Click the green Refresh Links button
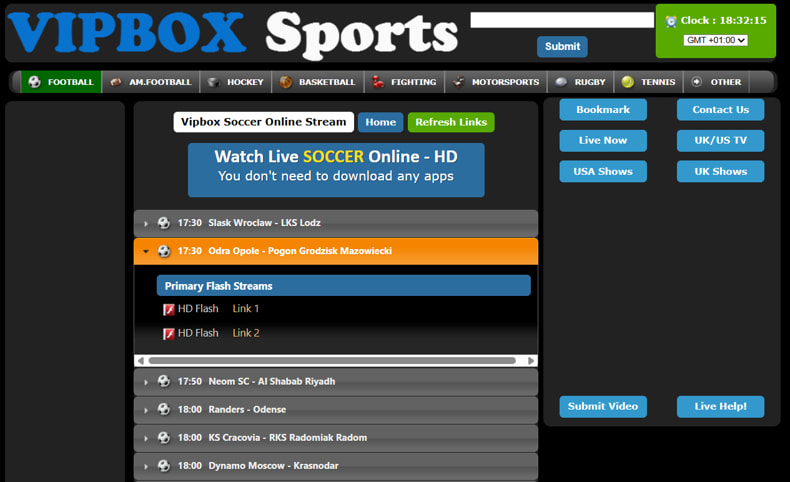 (451, 122)
